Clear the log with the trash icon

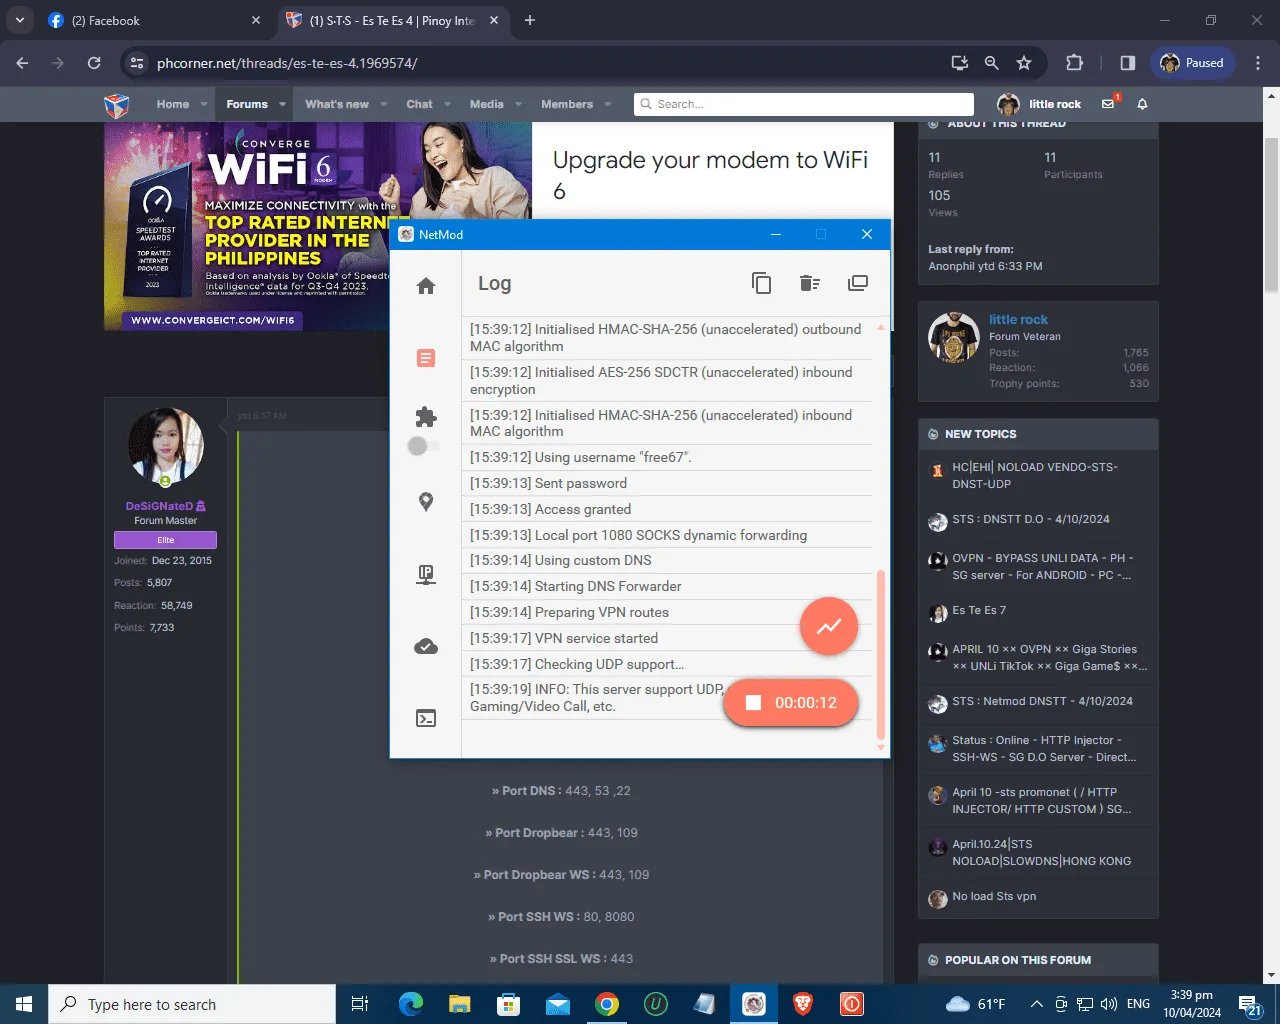coord(810,283)
